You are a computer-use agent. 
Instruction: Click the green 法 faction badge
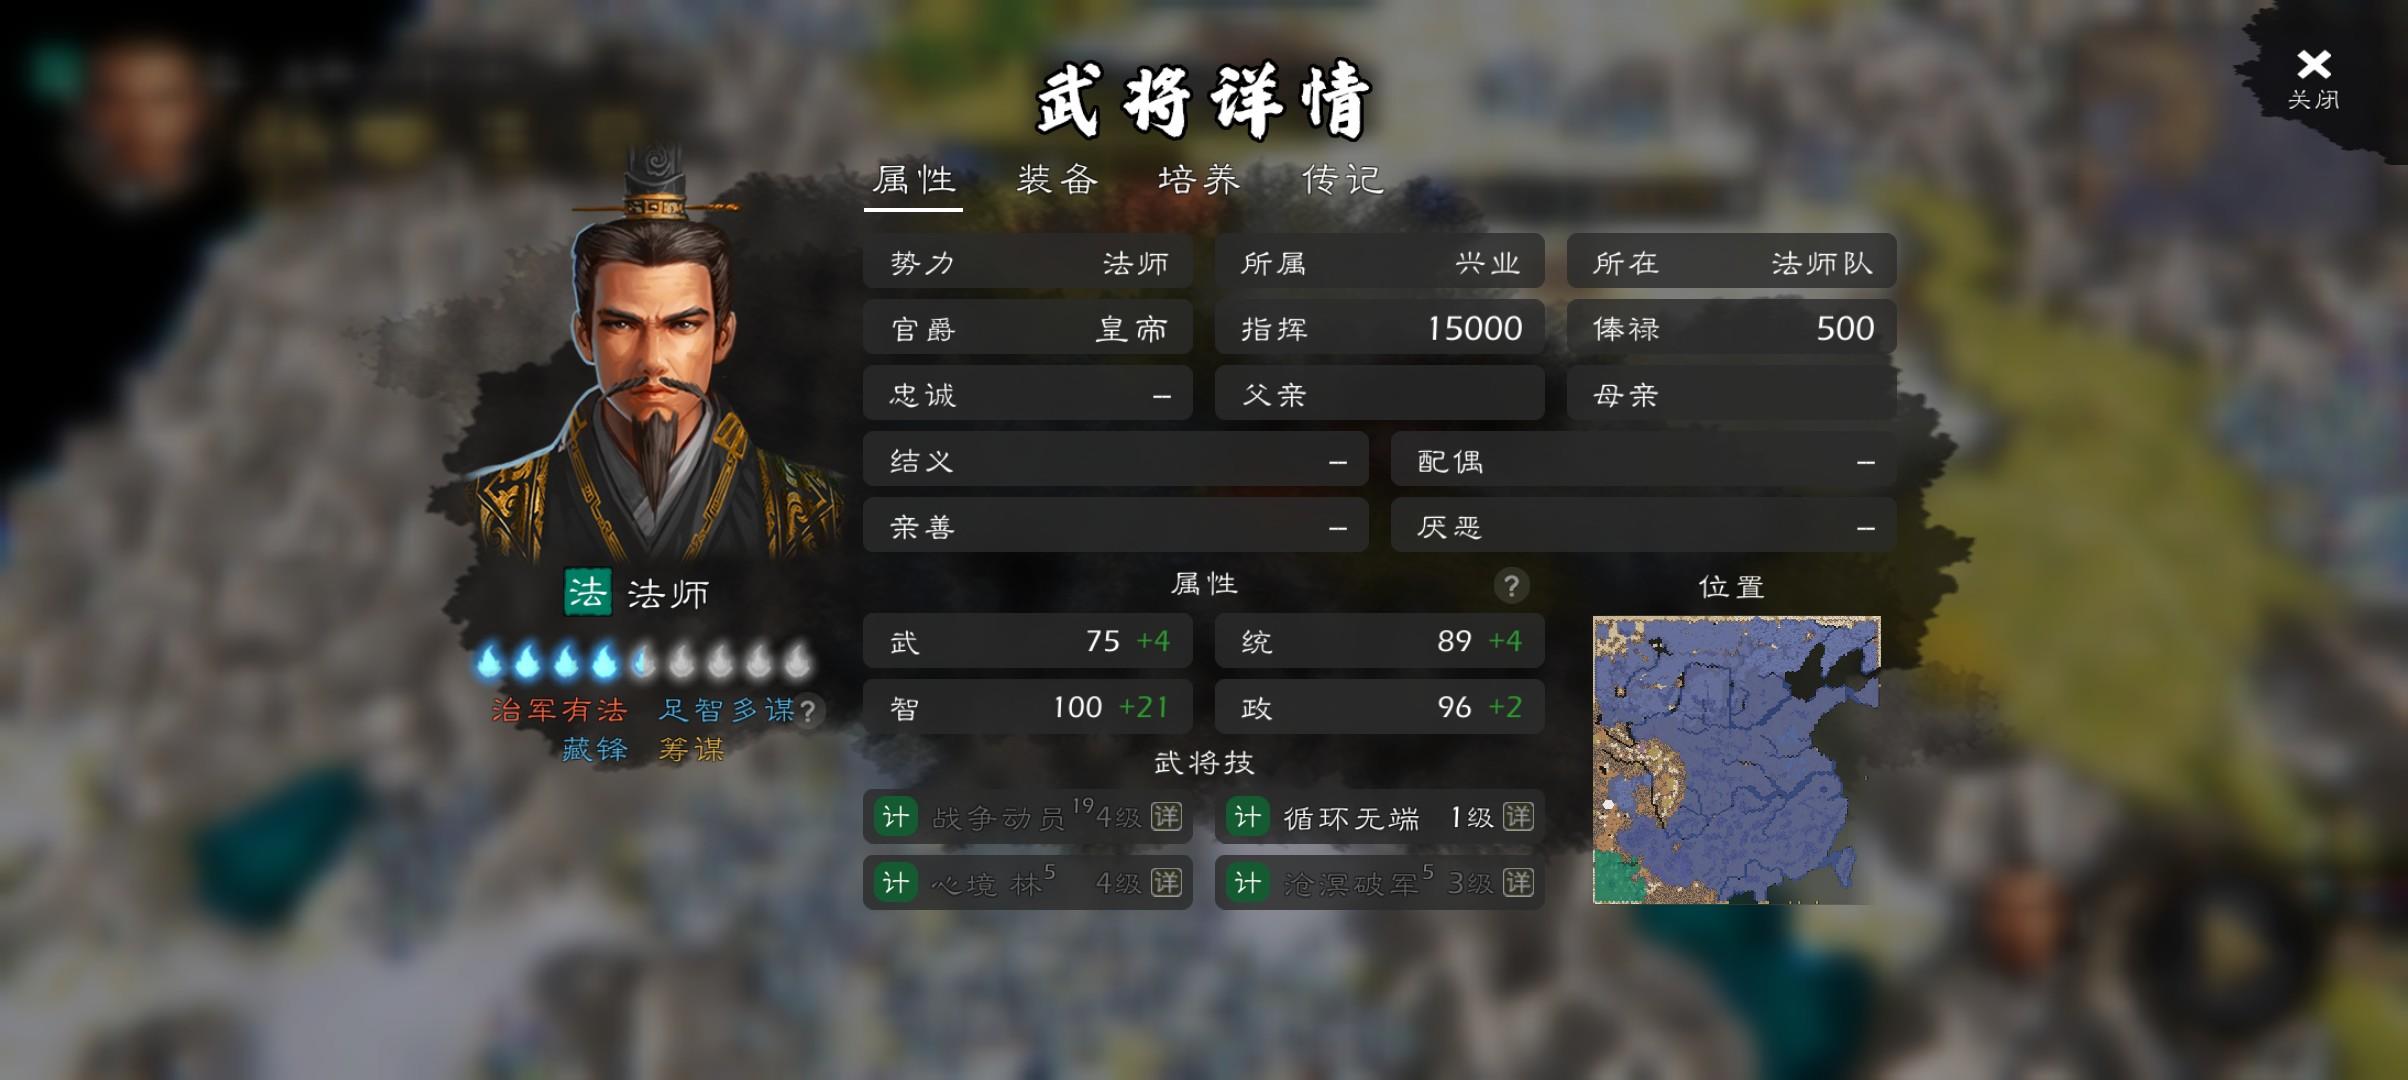coord(587,592)
